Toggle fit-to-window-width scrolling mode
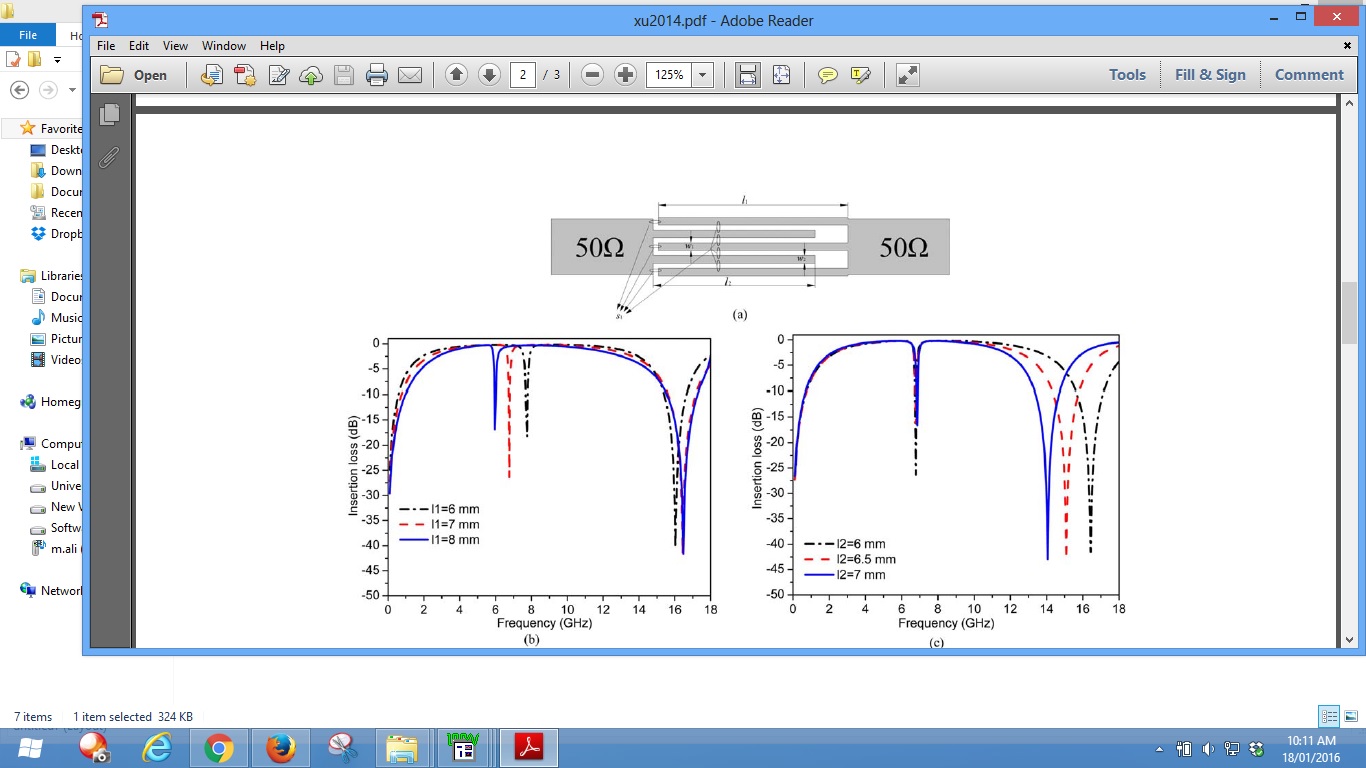Image resolution: width=1366 pixels, height=768 pixels. (747, 75)
